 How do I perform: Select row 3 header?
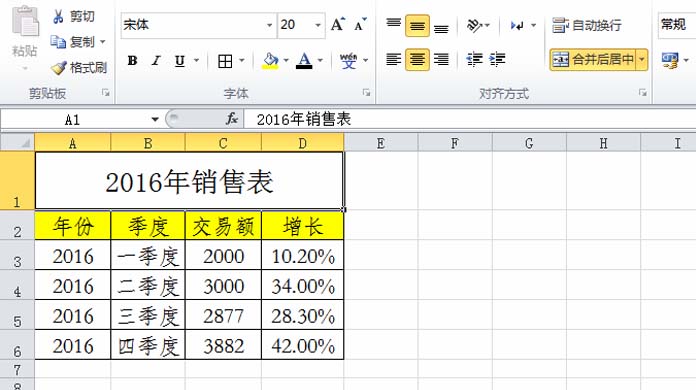click(17, 256)
